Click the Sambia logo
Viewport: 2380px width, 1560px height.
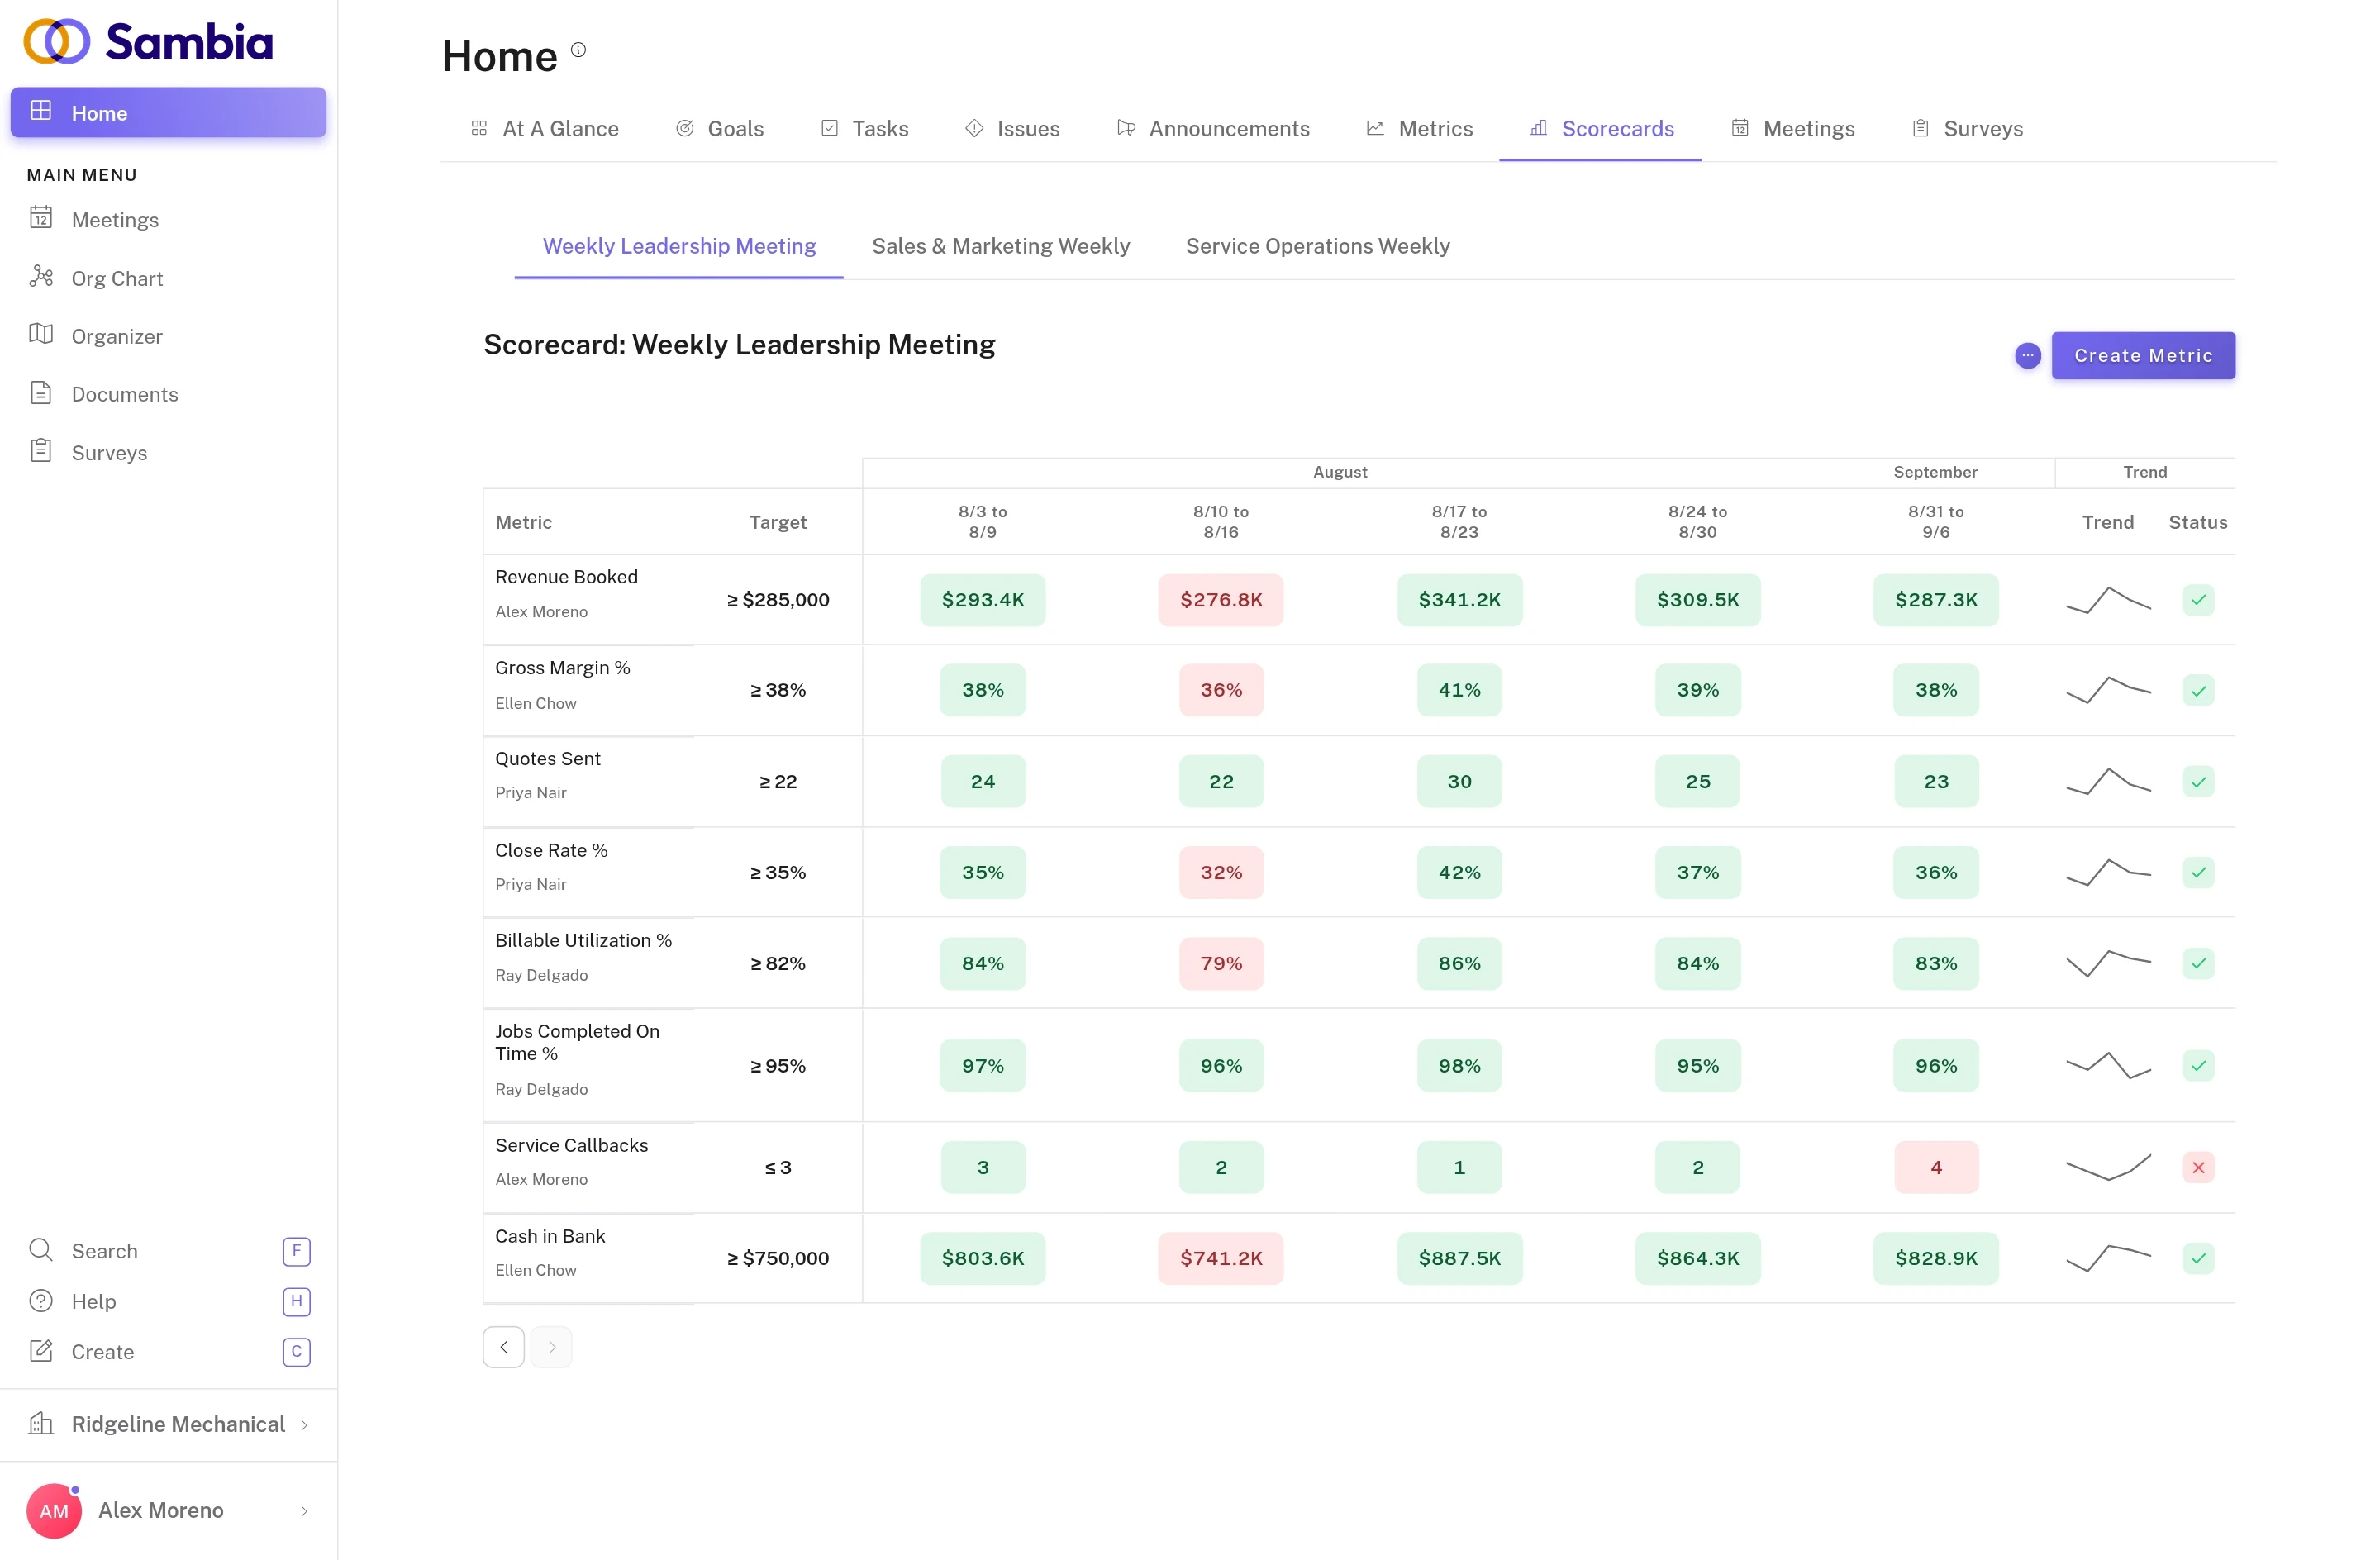(x=148, y=42)
